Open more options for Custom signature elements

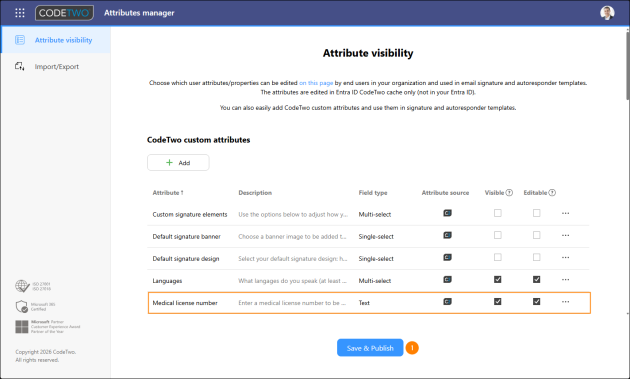point(565,213)
